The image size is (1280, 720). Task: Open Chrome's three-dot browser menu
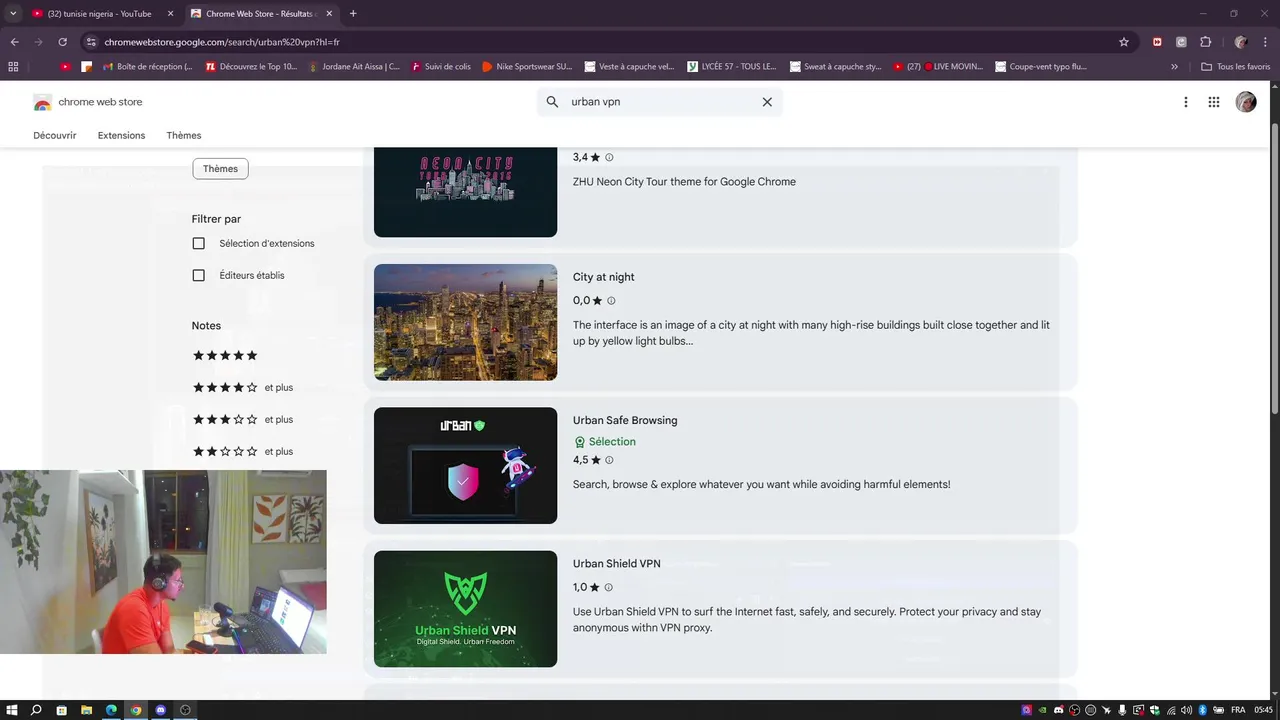click(x=1266, y=42)
